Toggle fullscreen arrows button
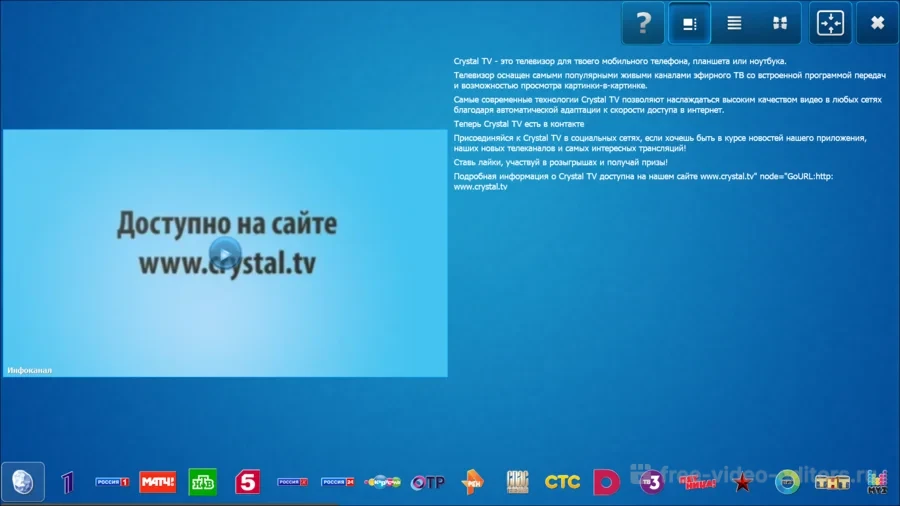Image resolution: width=900 pixels, height=506 pixels. pyautogui.click(x=831, y=23)
